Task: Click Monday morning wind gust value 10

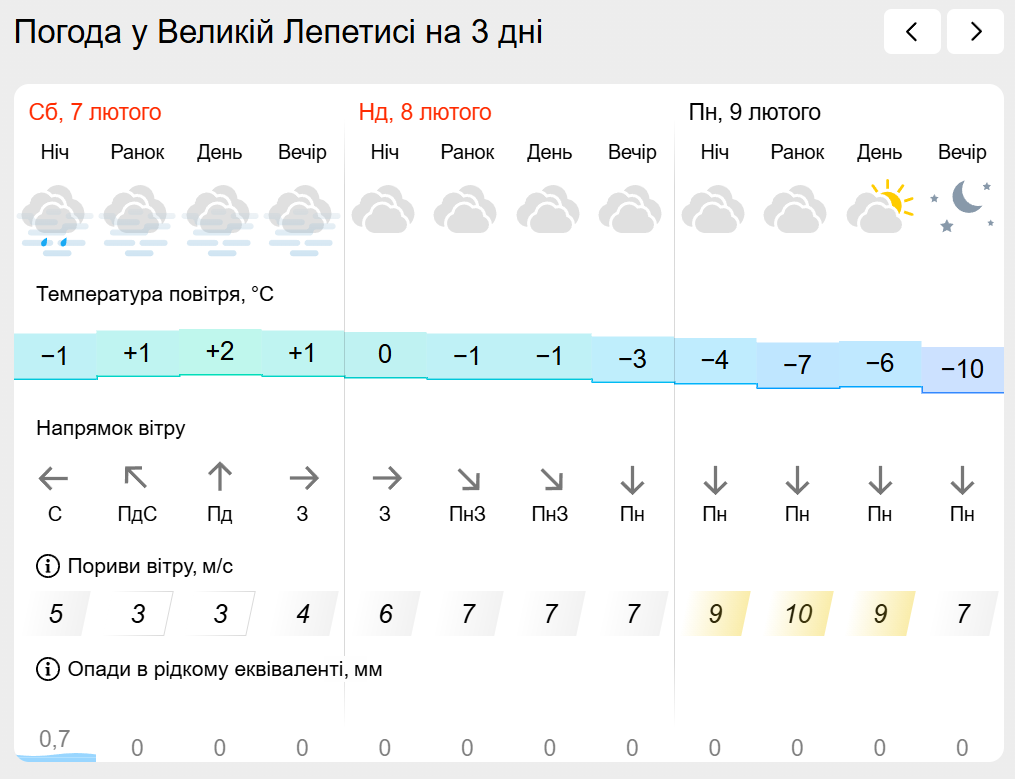Action: pos(798,614)
